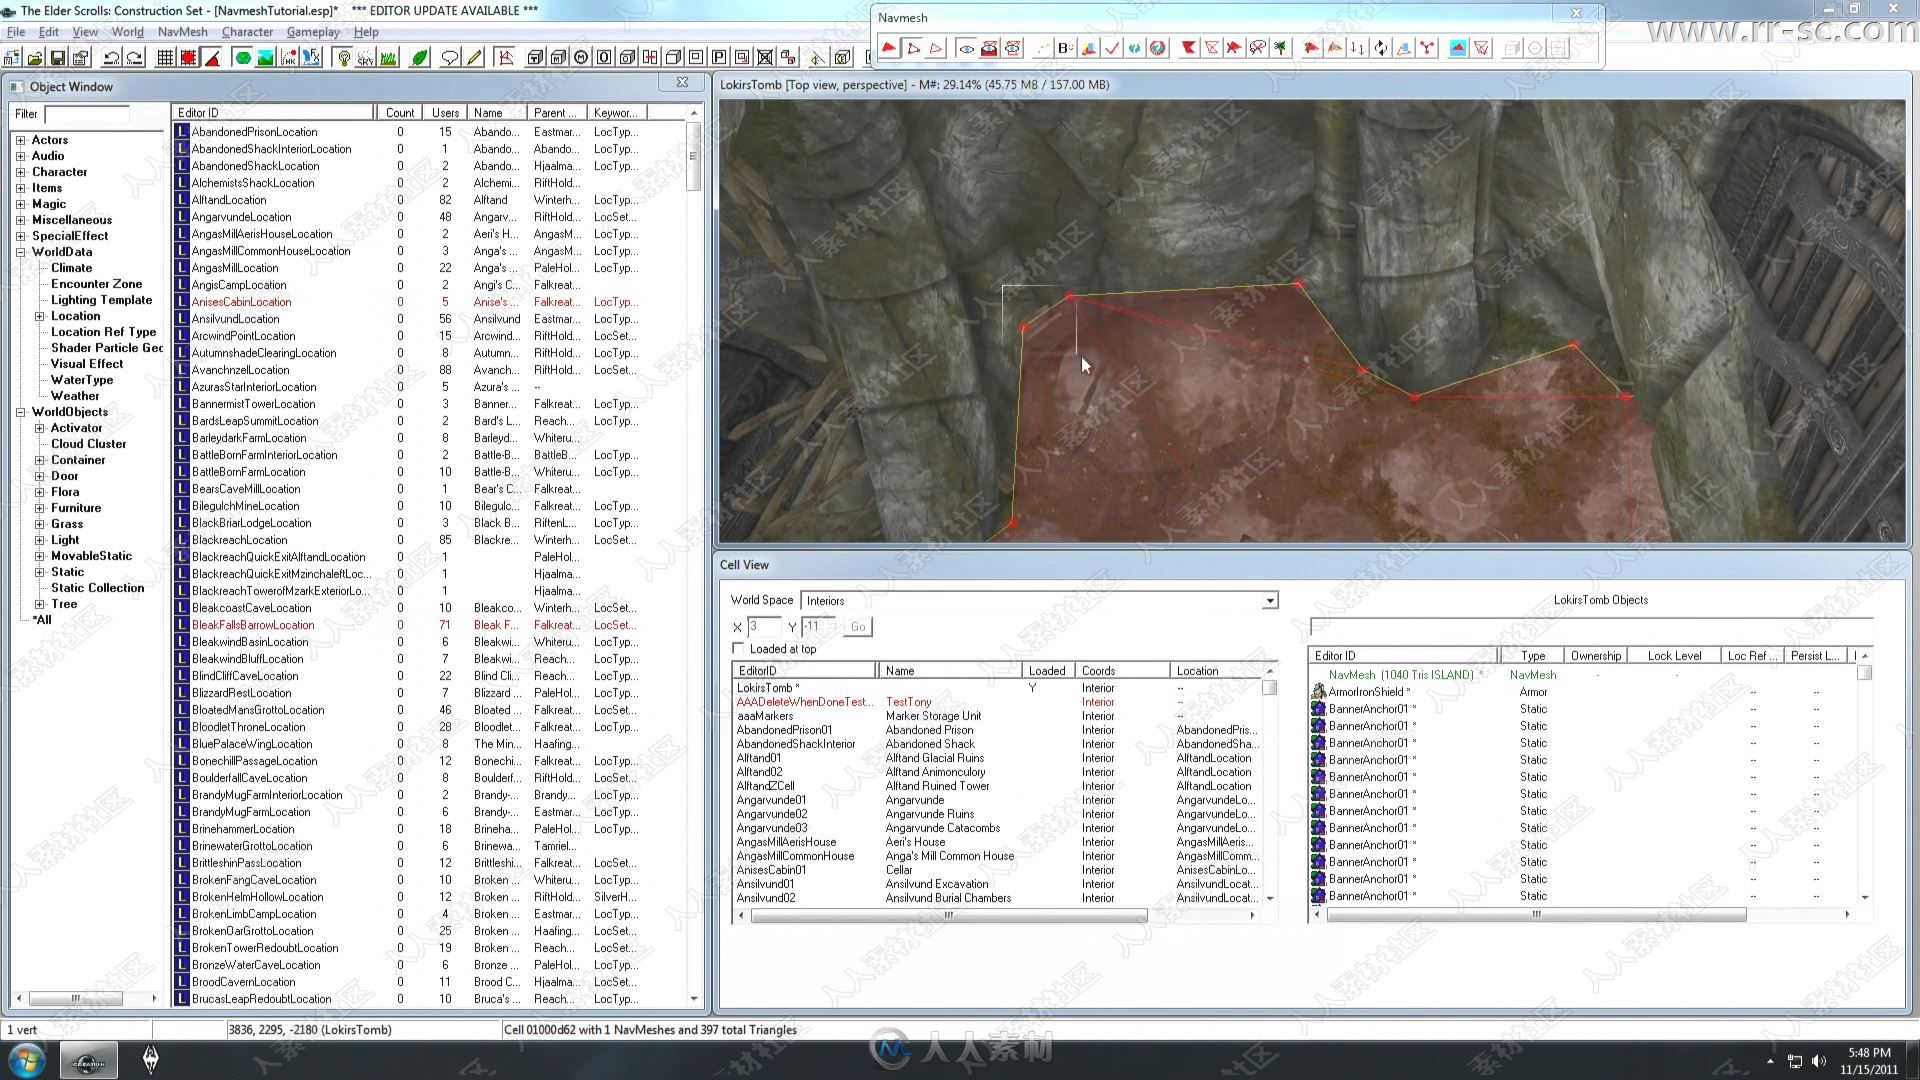Check the LokirisTomb cell entry

click(767, 687)
